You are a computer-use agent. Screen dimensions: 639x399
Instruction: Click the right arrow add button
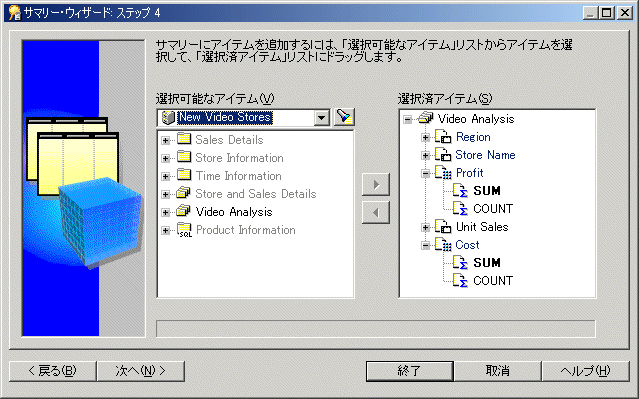pyautogui.click(x=376, y=185)
